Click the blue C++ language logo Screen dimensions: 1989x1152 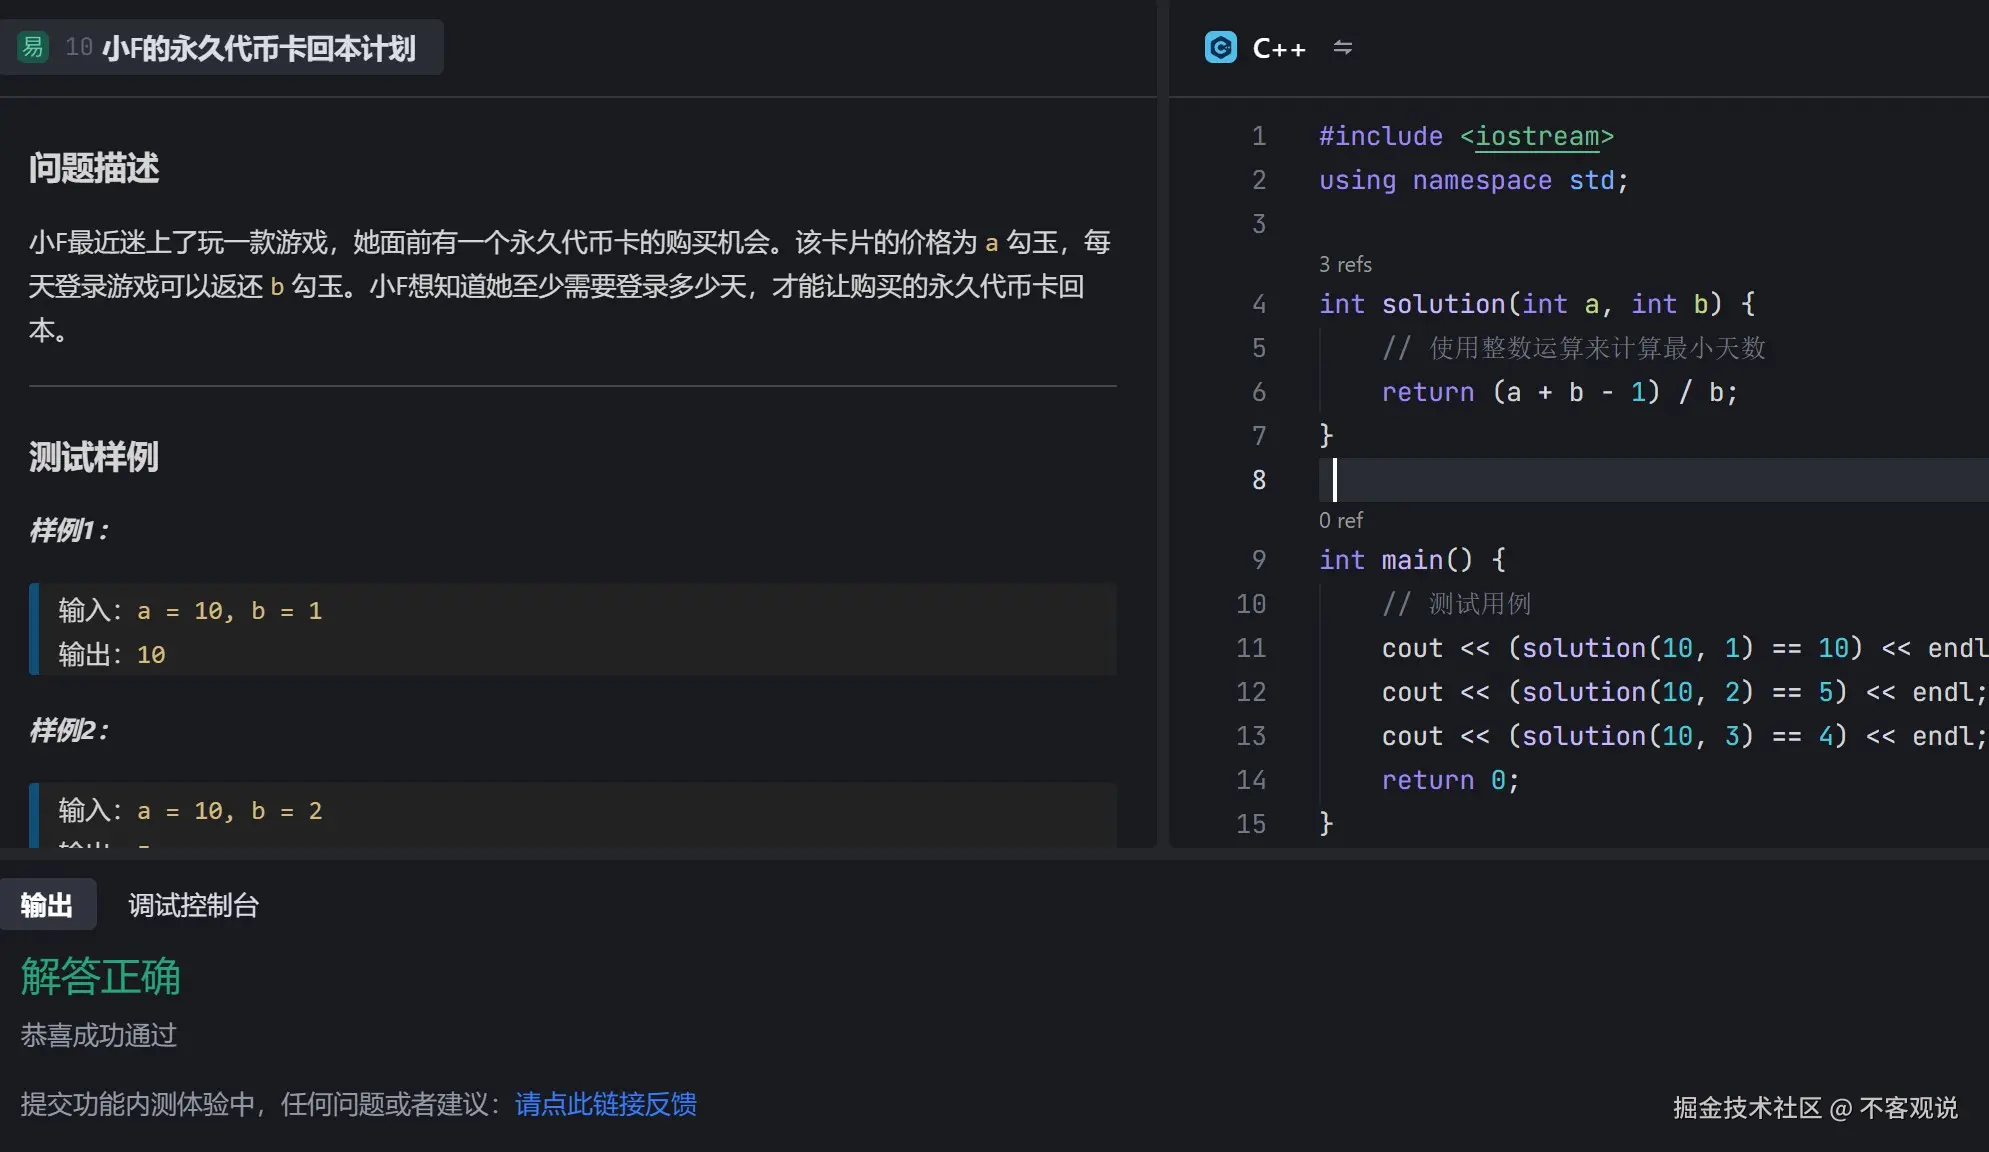(x=1220, y=47)
